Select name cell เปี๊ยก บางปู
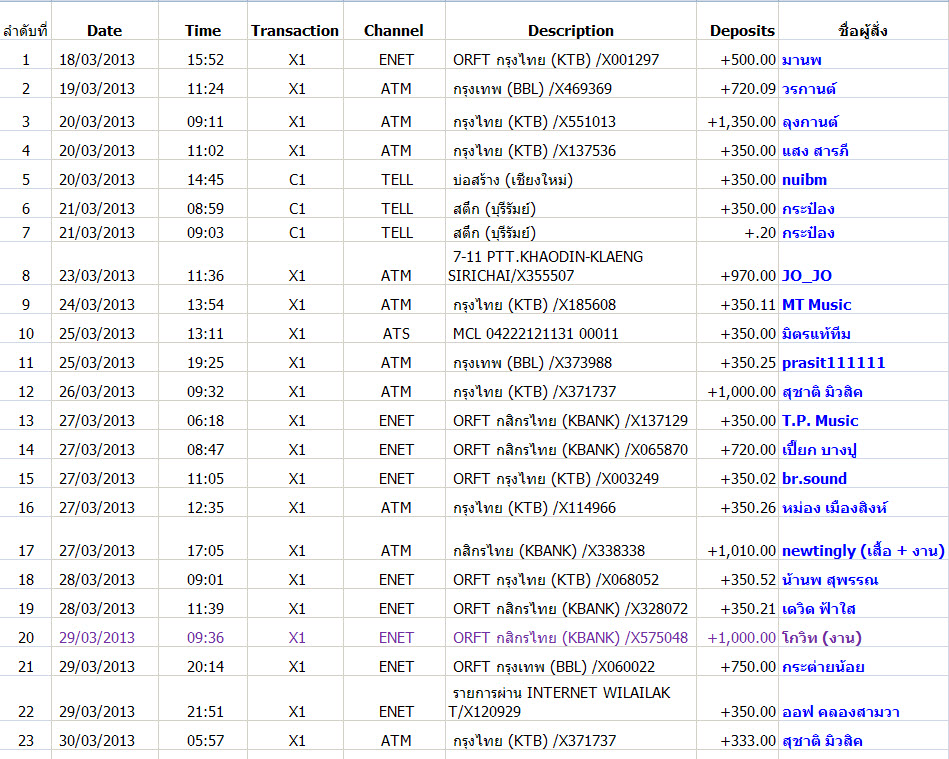Screen dimensions: 949x759 819,450
